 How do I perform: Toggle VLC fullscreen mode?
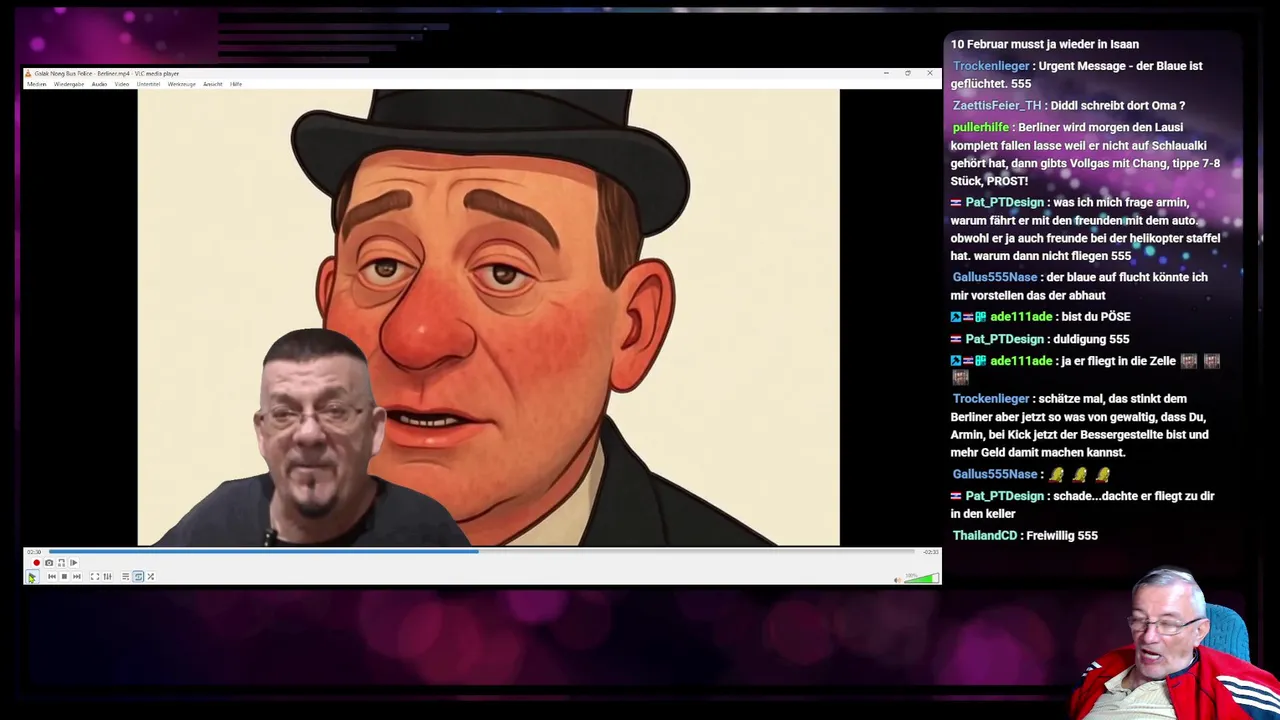(95, 577)
